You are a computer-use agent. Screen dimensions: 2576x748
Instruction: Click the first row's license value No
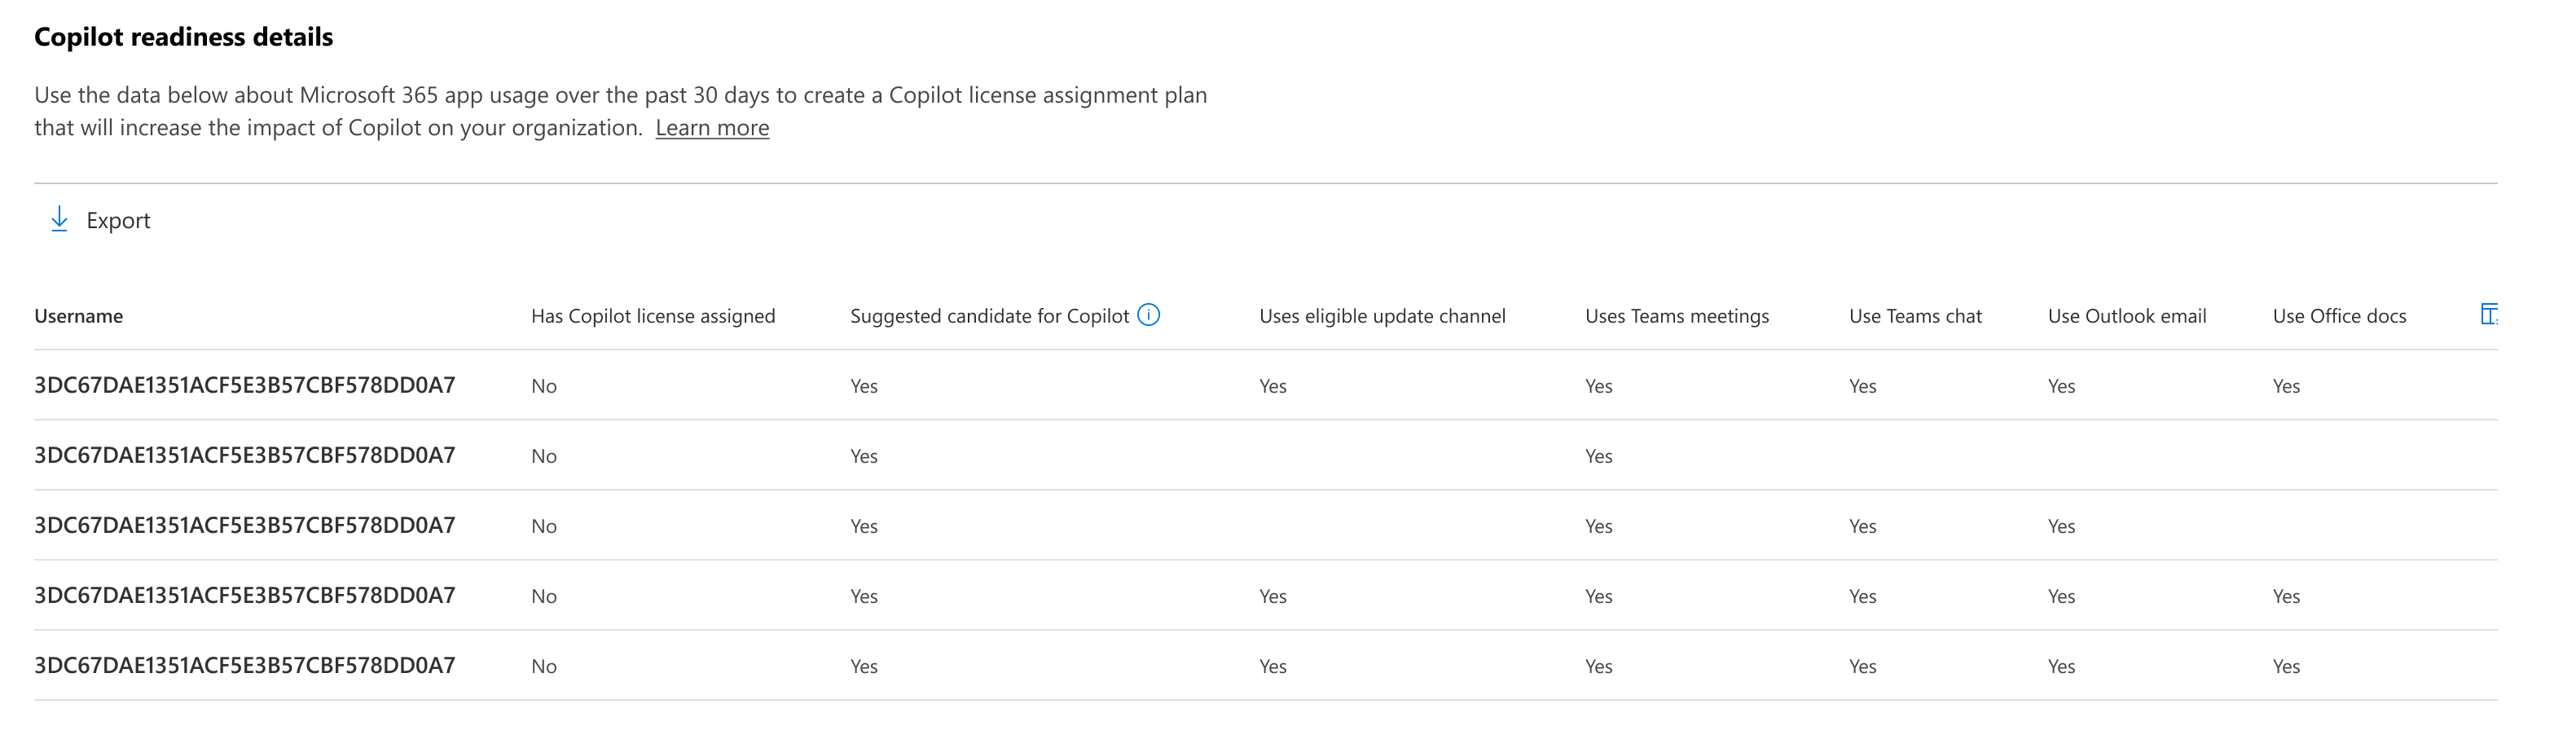coord(544,386)
